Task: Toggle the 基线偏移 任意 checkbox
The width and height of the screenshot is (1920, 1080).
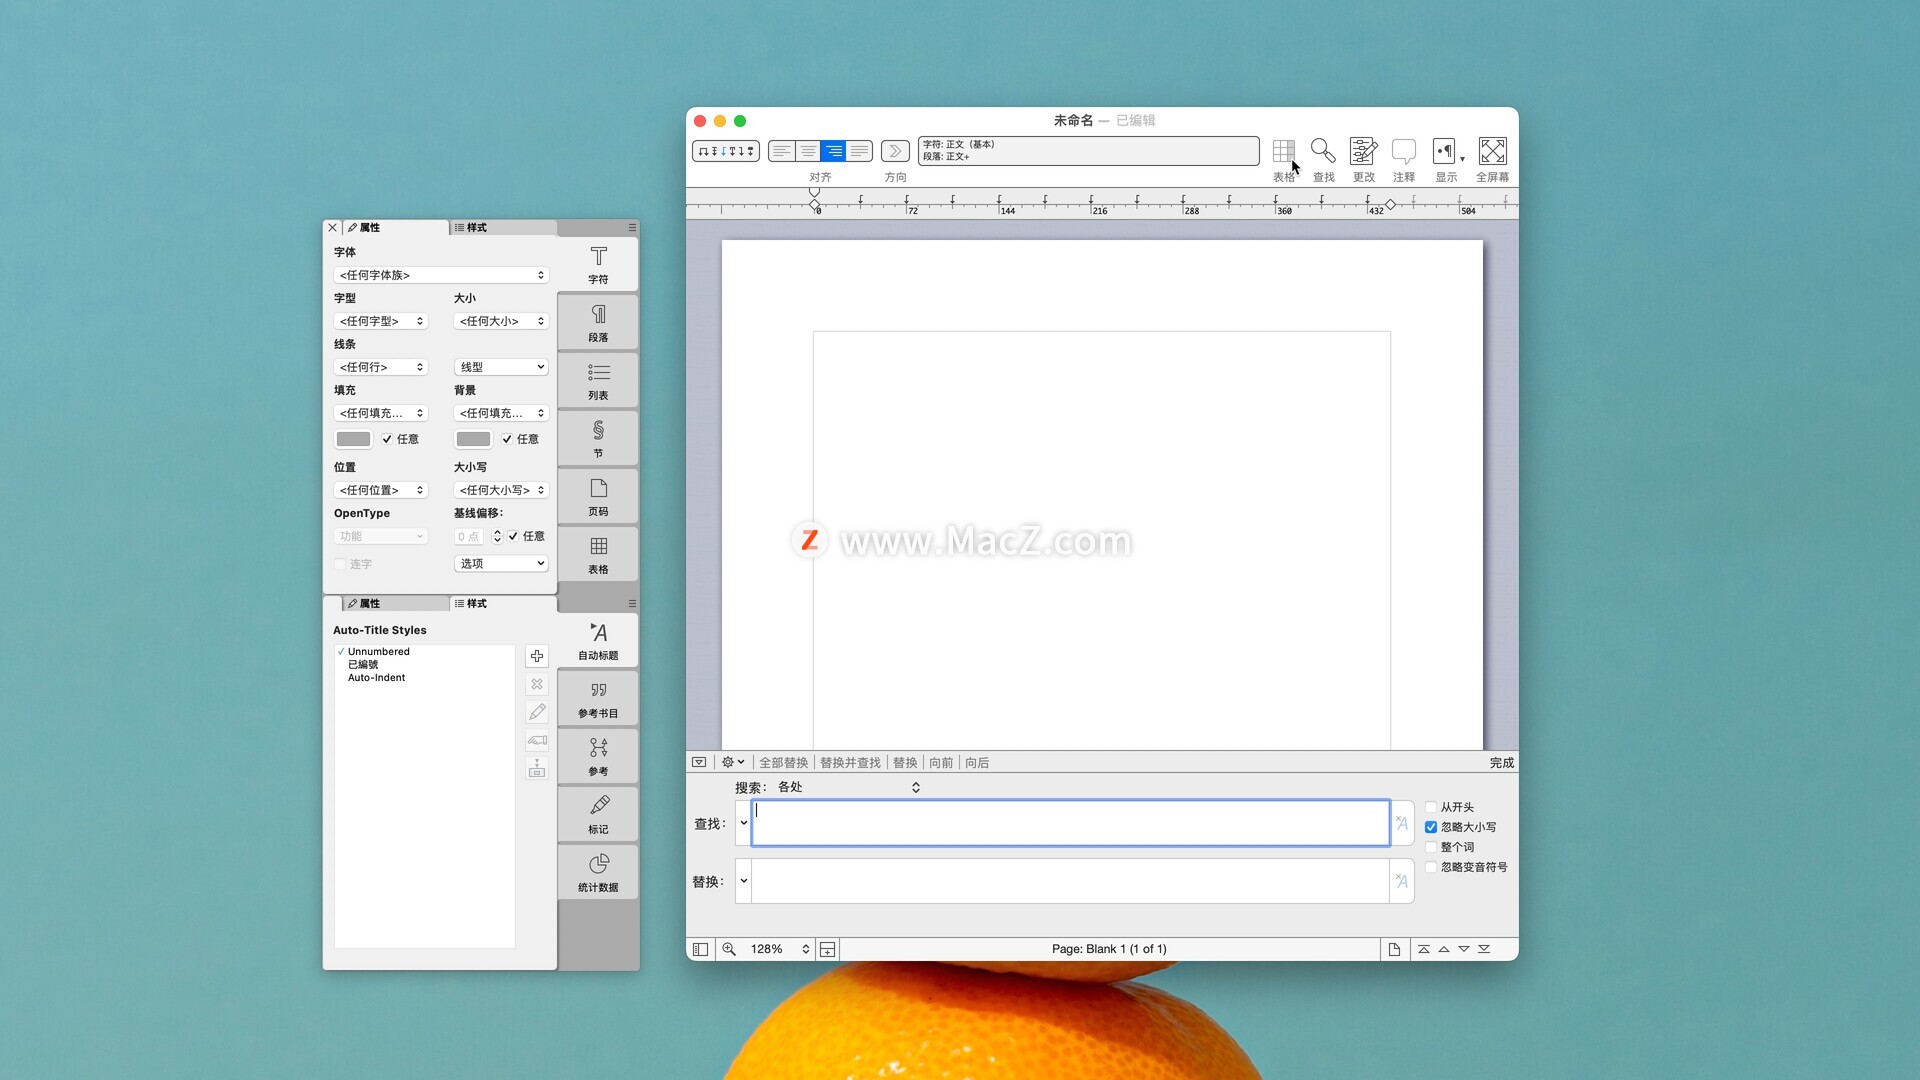Action: [x=513, y=536]
